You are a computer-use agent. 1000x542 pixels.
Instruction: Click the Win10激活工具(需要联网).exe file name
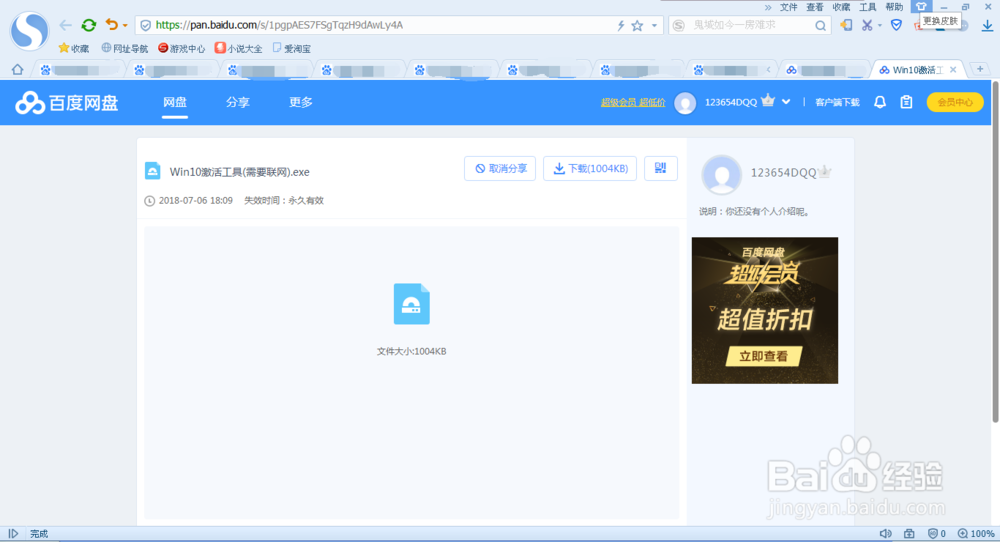[239, 172]
